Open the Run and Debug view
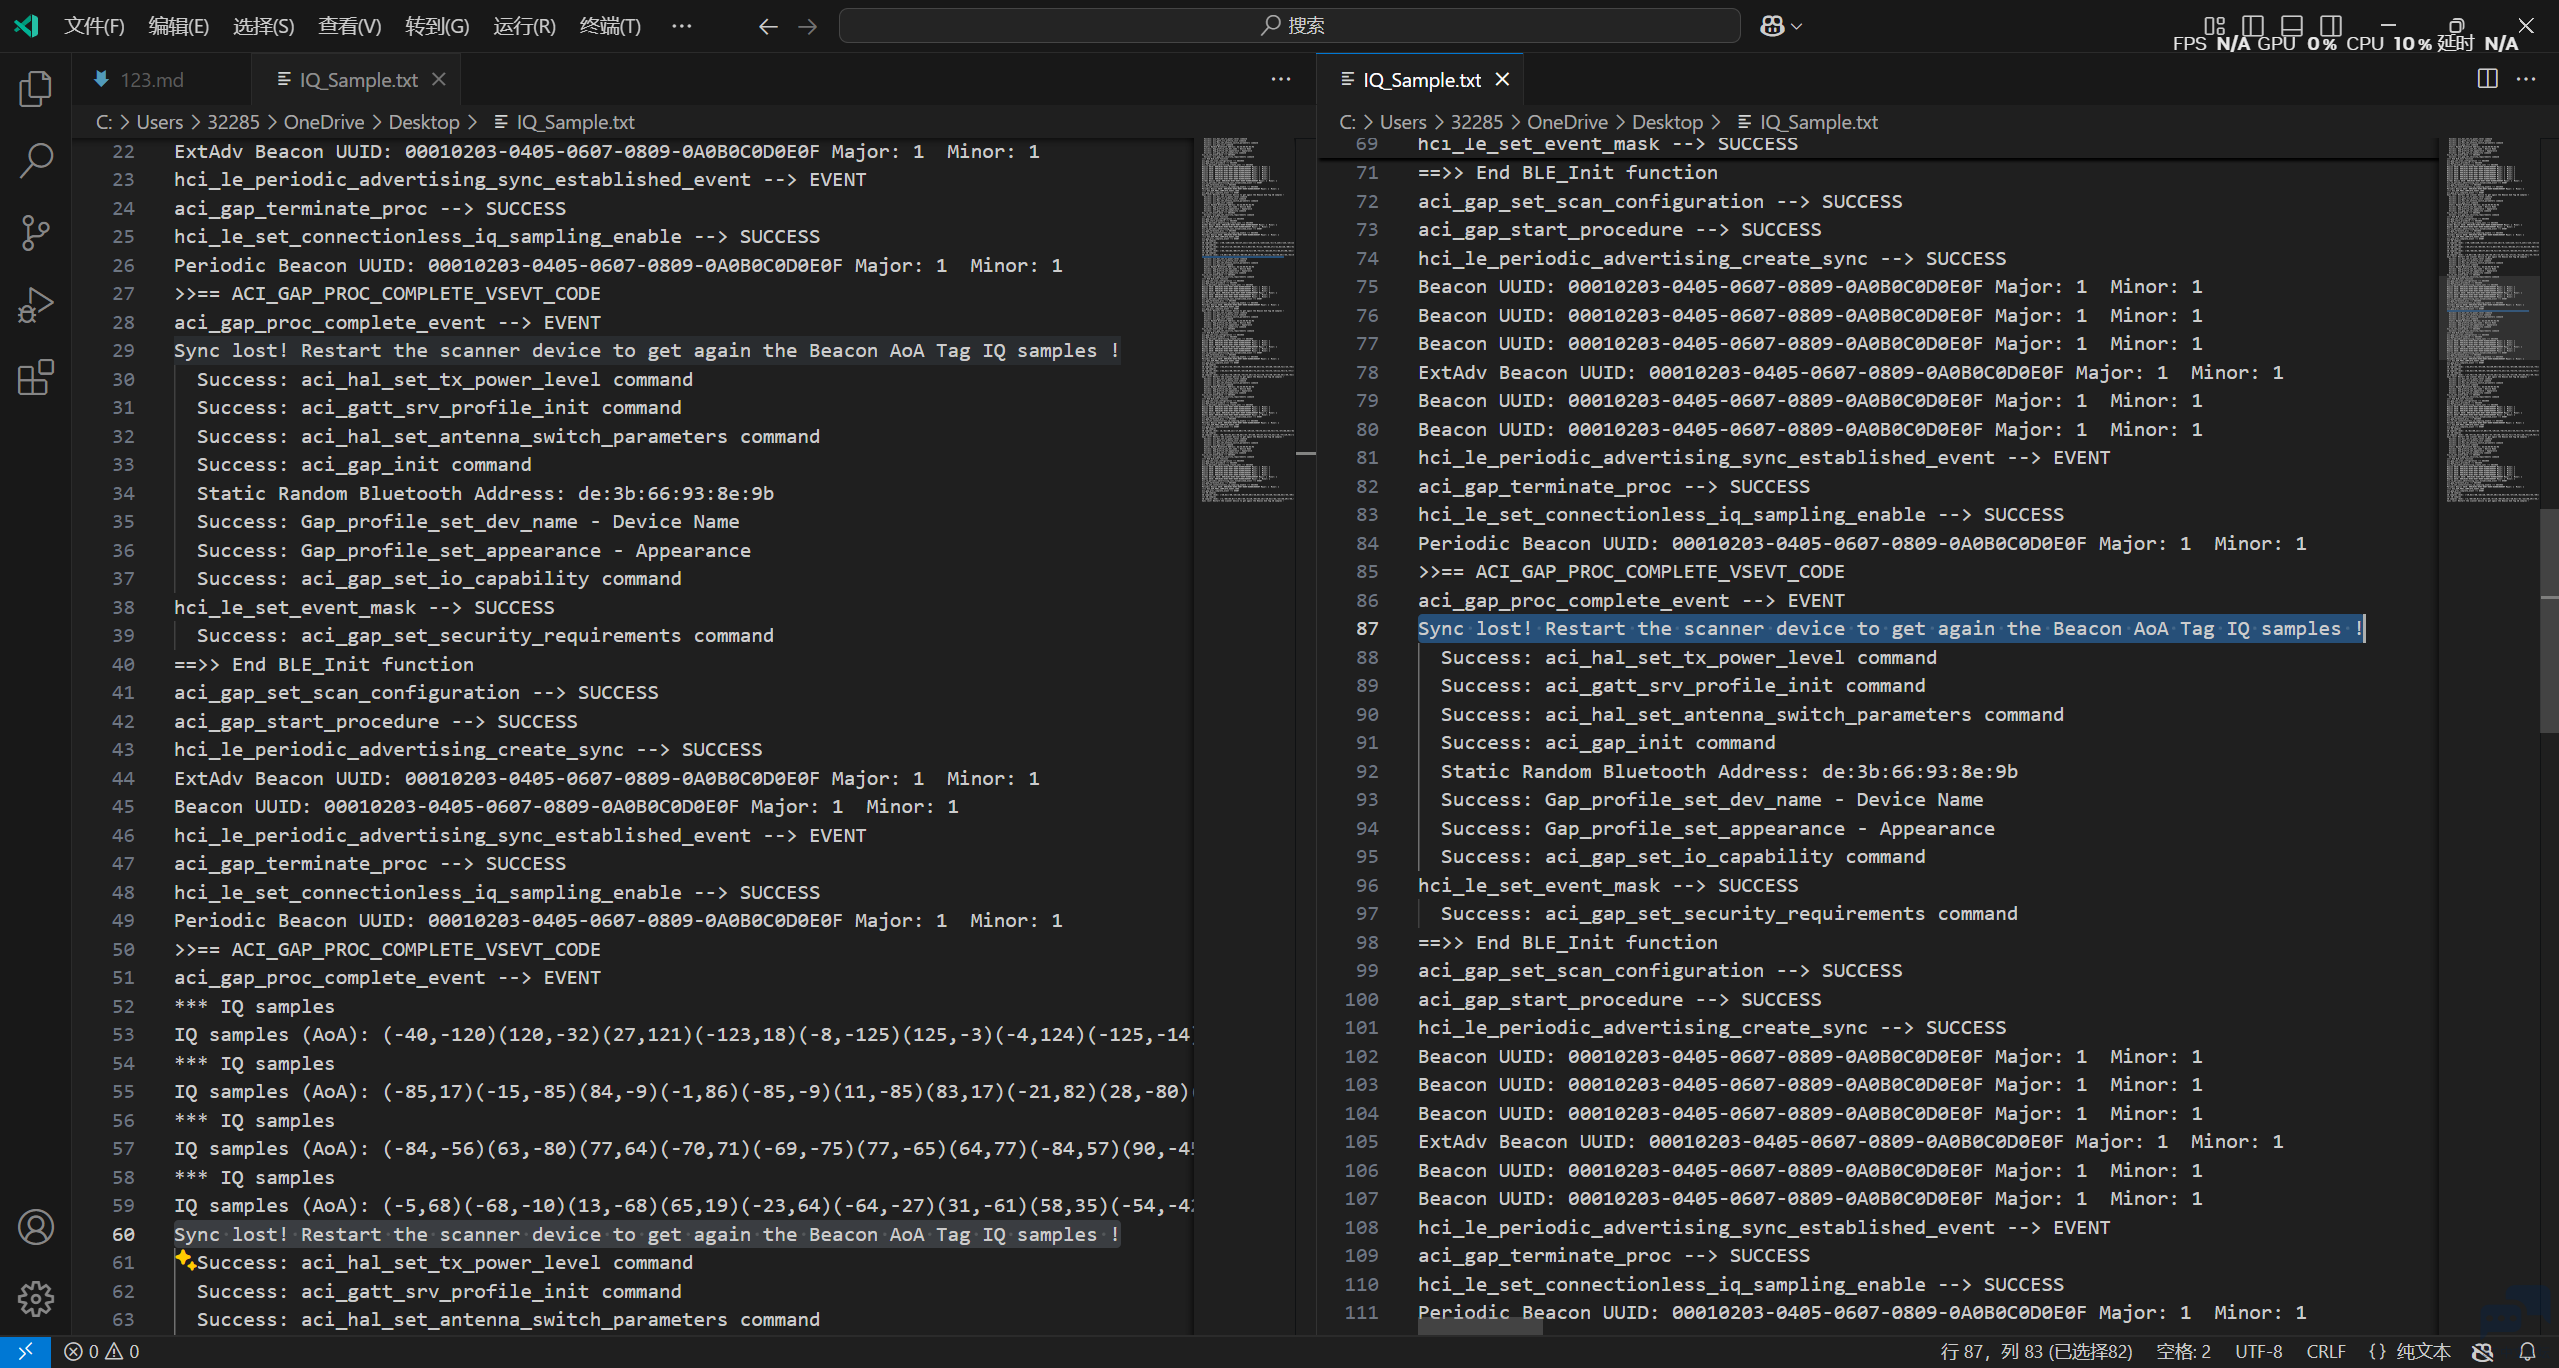This screenshot has width=2559, height=1368. [x=36, y=305]
